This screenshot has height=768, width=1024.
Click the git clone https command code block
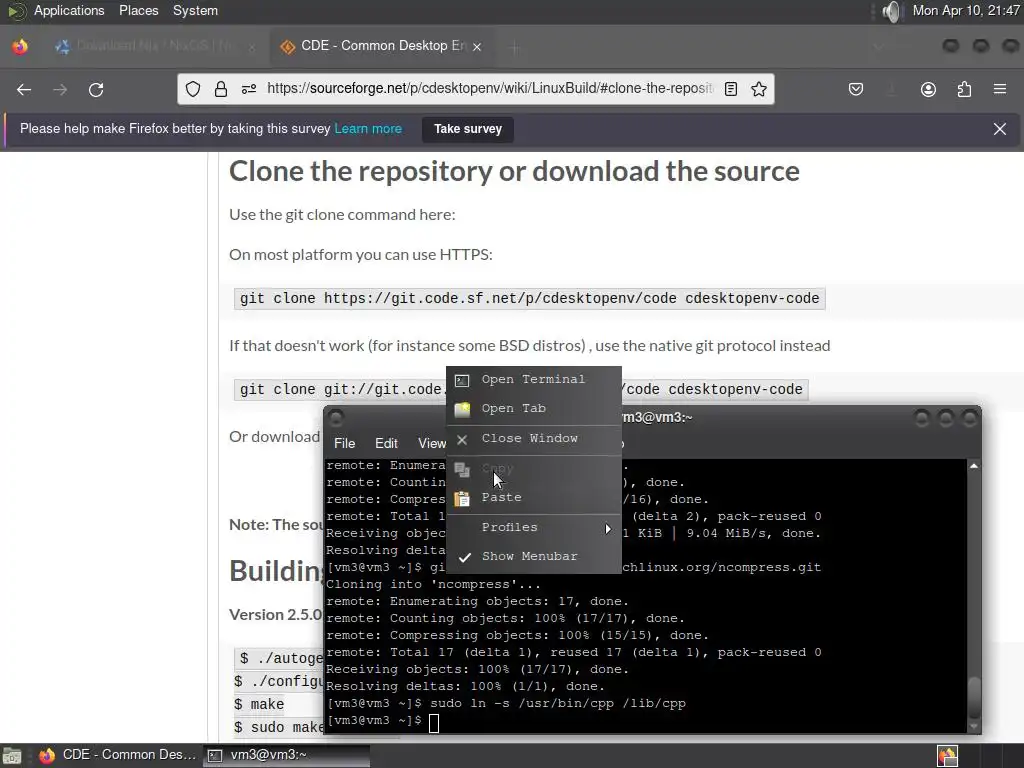click(530, 298)
